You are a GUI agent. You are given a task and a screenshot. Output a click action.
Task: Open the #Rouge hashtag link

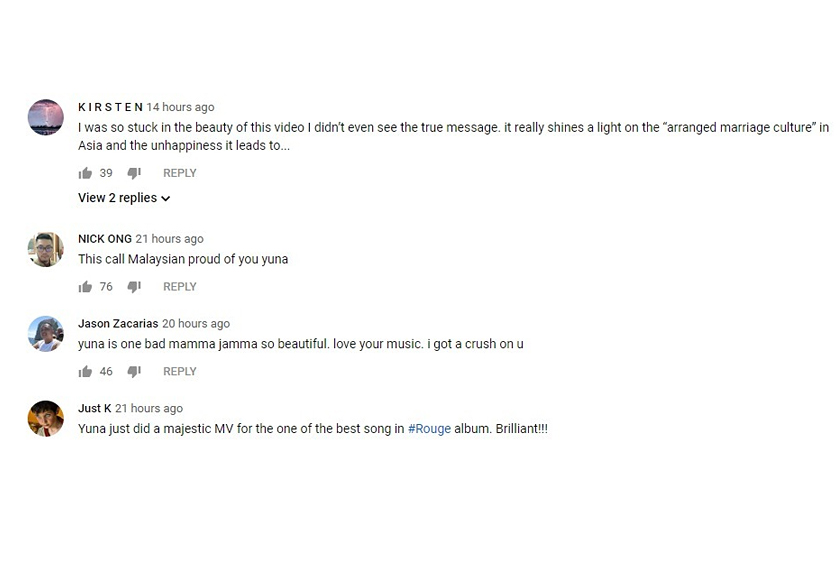[x=429, y=429]
